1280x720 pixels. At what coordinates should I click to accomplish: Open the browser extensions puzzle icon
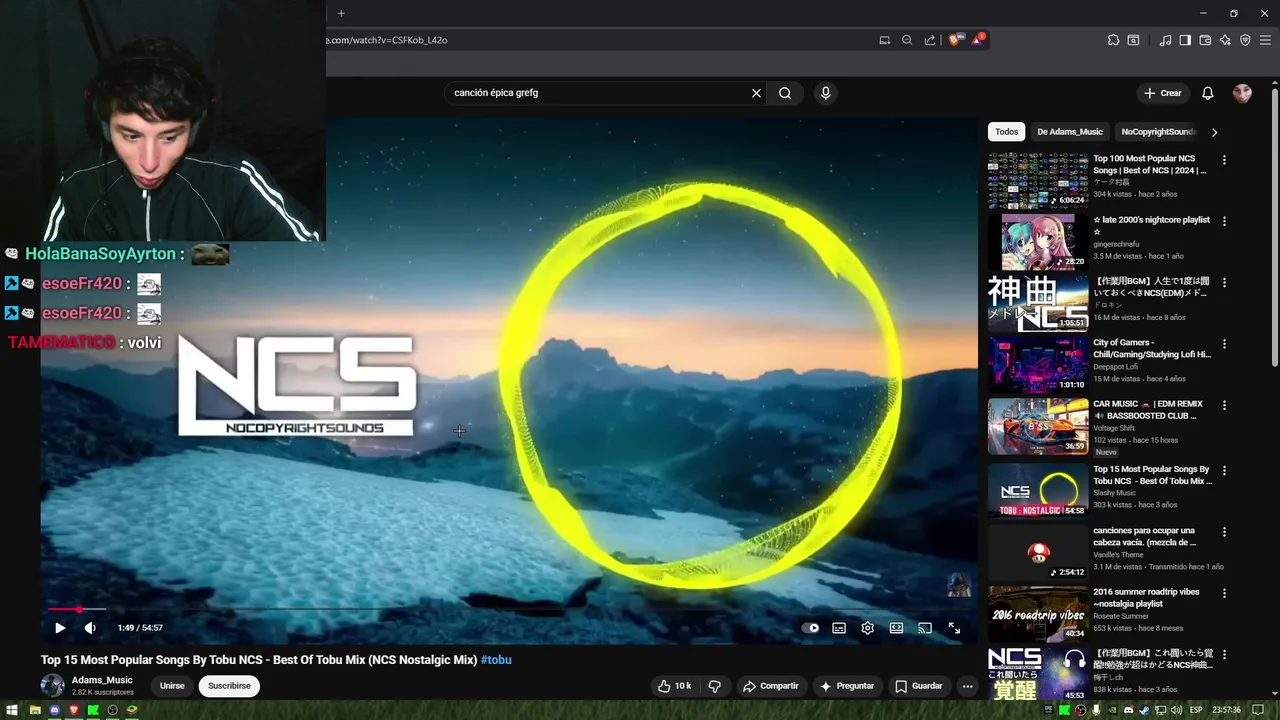pos(1113,40)
